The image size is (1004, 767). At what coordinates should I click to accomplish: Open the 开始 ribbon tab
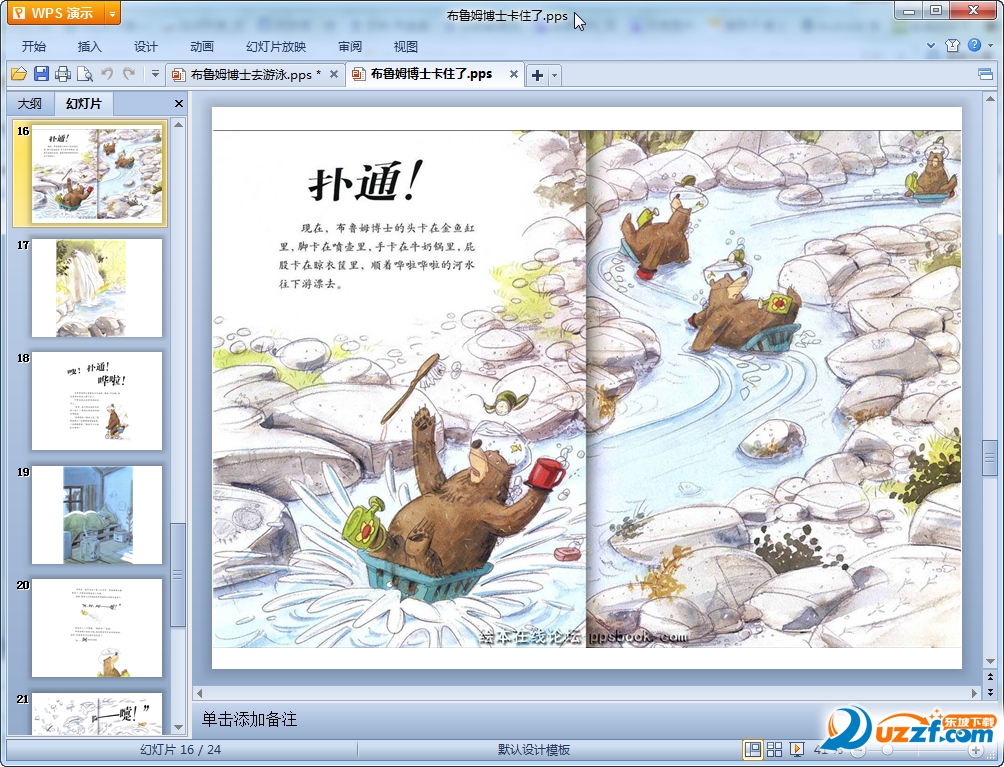(x=33, y=46)
